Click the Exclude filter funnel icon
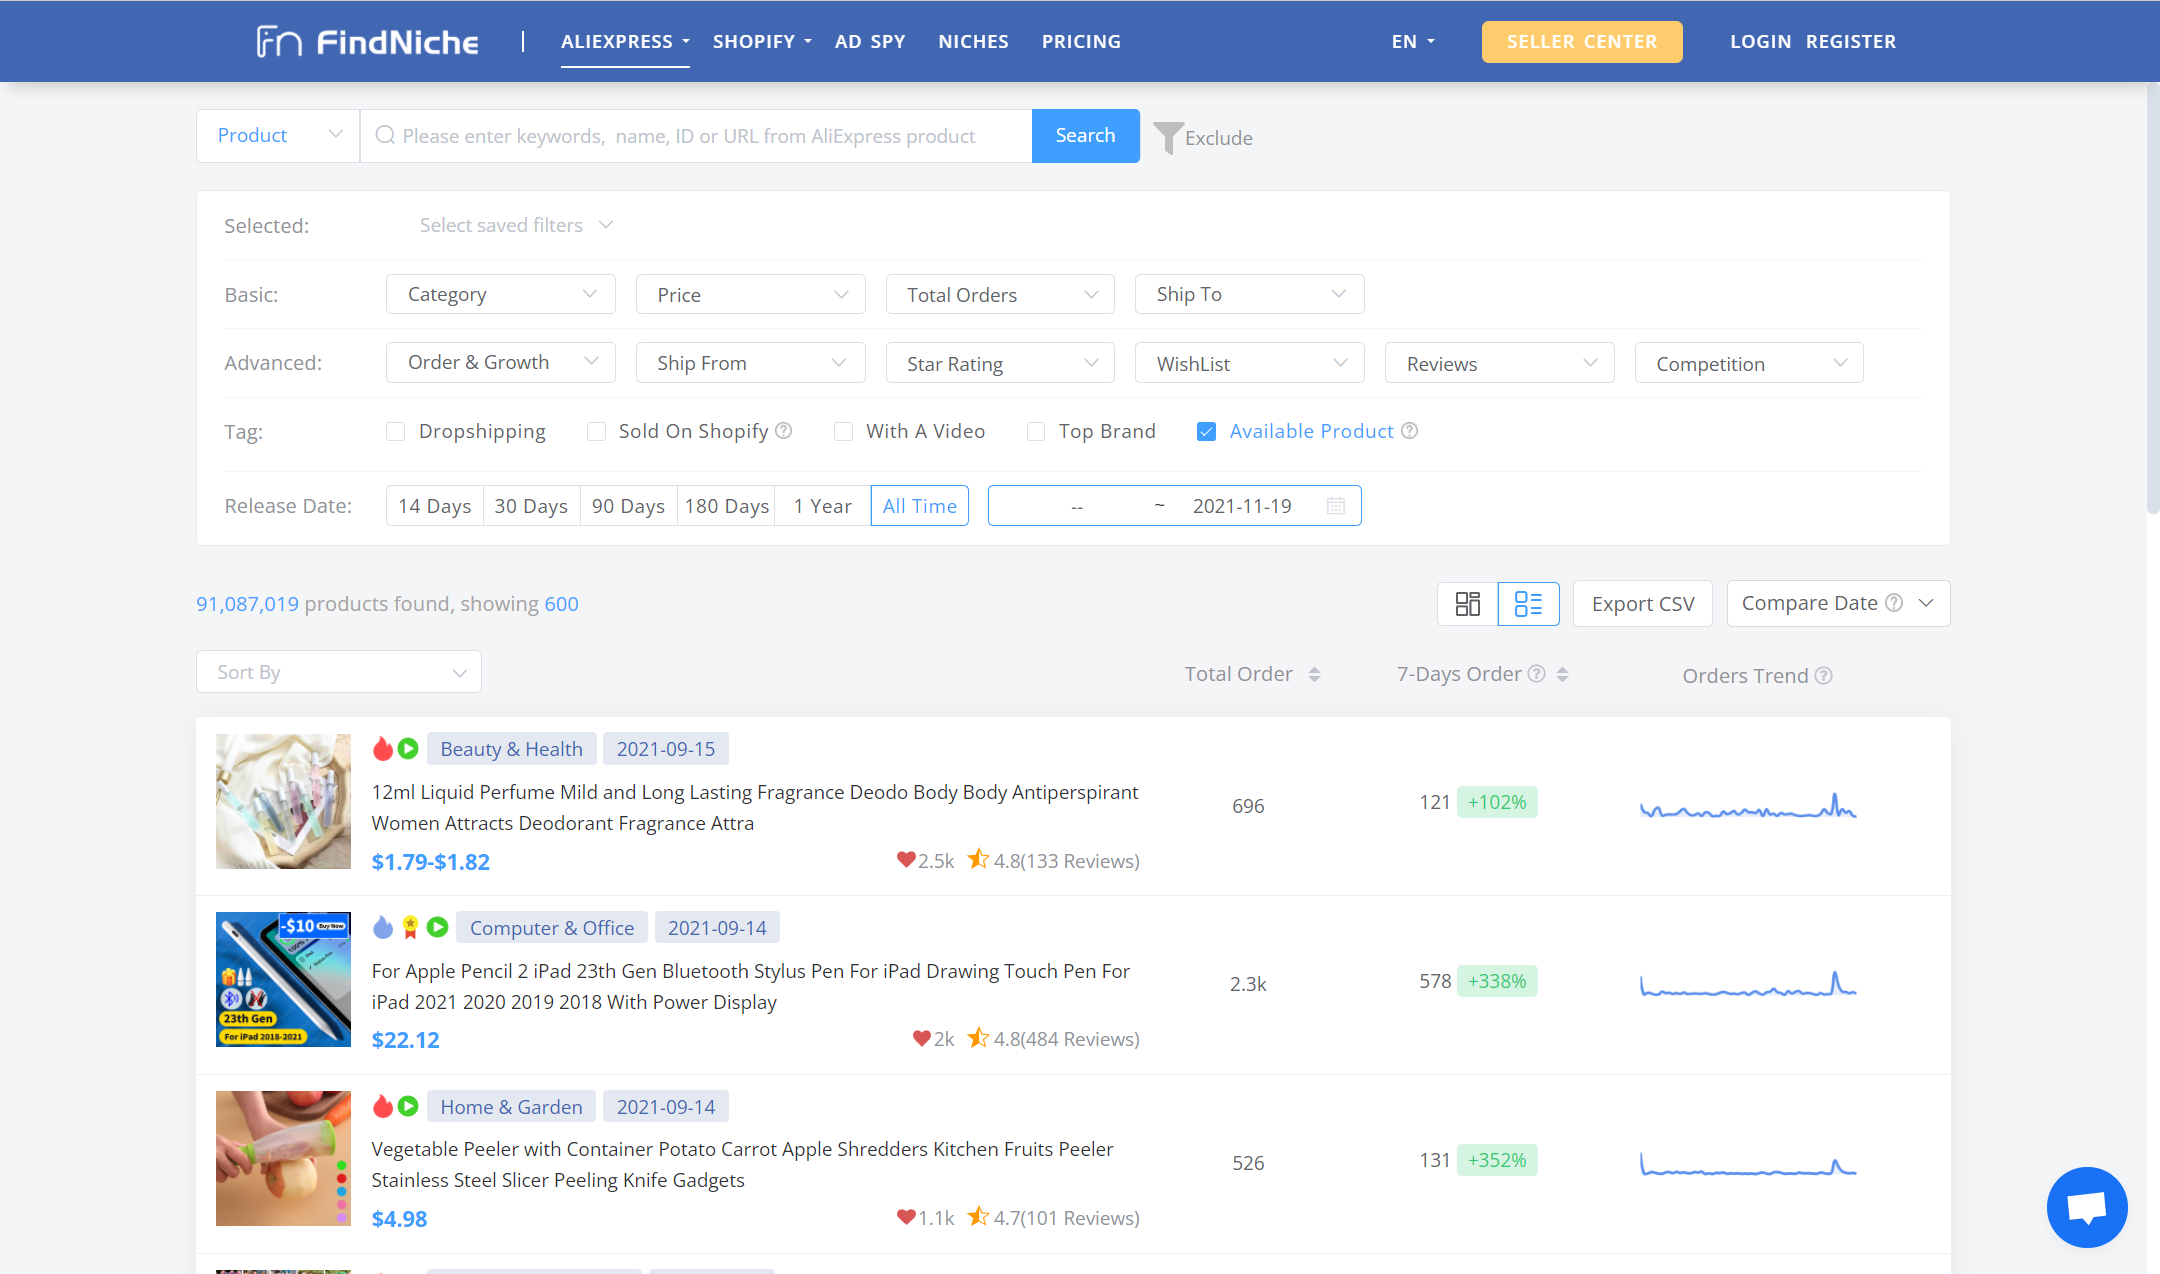Screen dimensions: 2160x1274 pyautogui.click(x=1168, y=138)
